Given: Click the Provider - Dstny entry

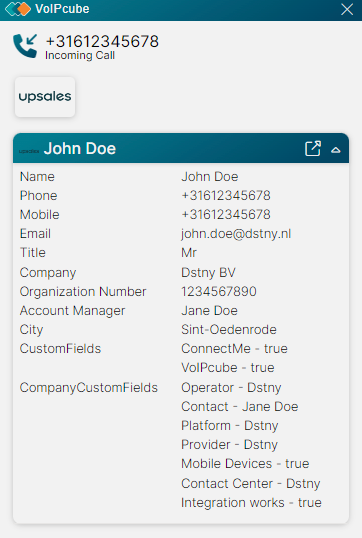Looking at the screenshot, I should (230, 445).
